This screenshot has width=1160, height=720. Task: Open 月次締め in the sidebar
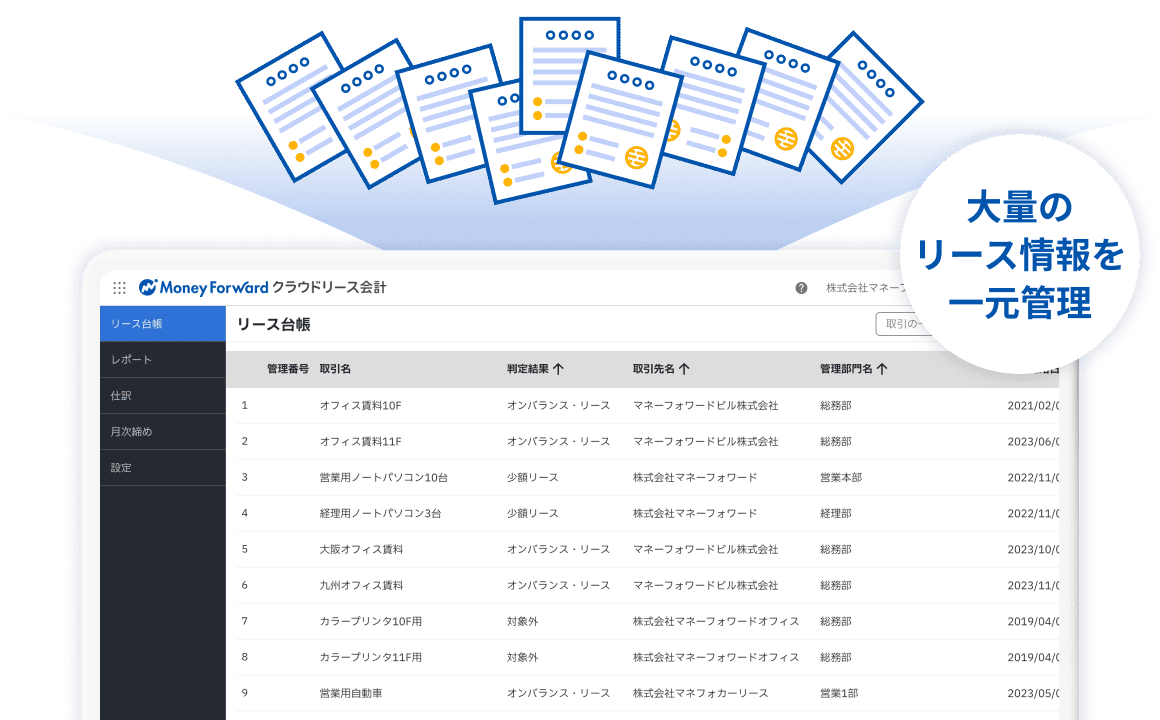coord(163,431)
